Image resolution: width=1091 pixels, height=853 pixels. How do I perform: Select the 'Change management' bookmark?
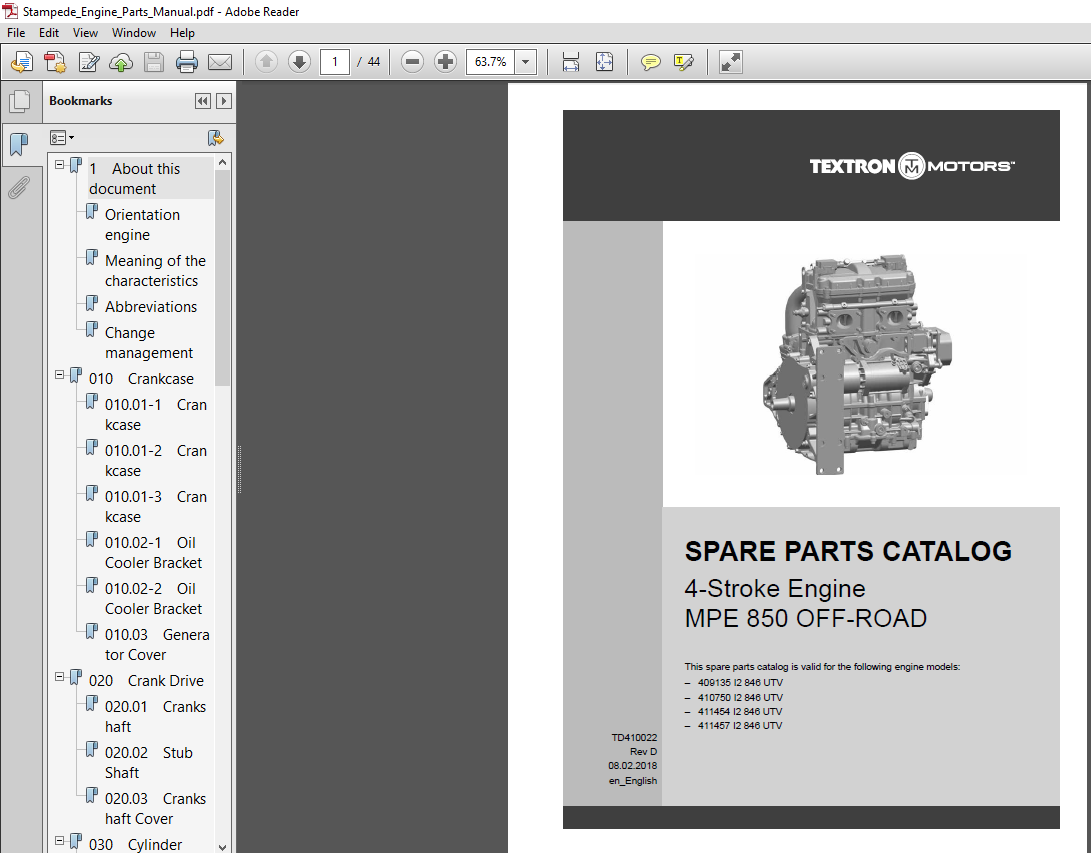pos(148,343)
